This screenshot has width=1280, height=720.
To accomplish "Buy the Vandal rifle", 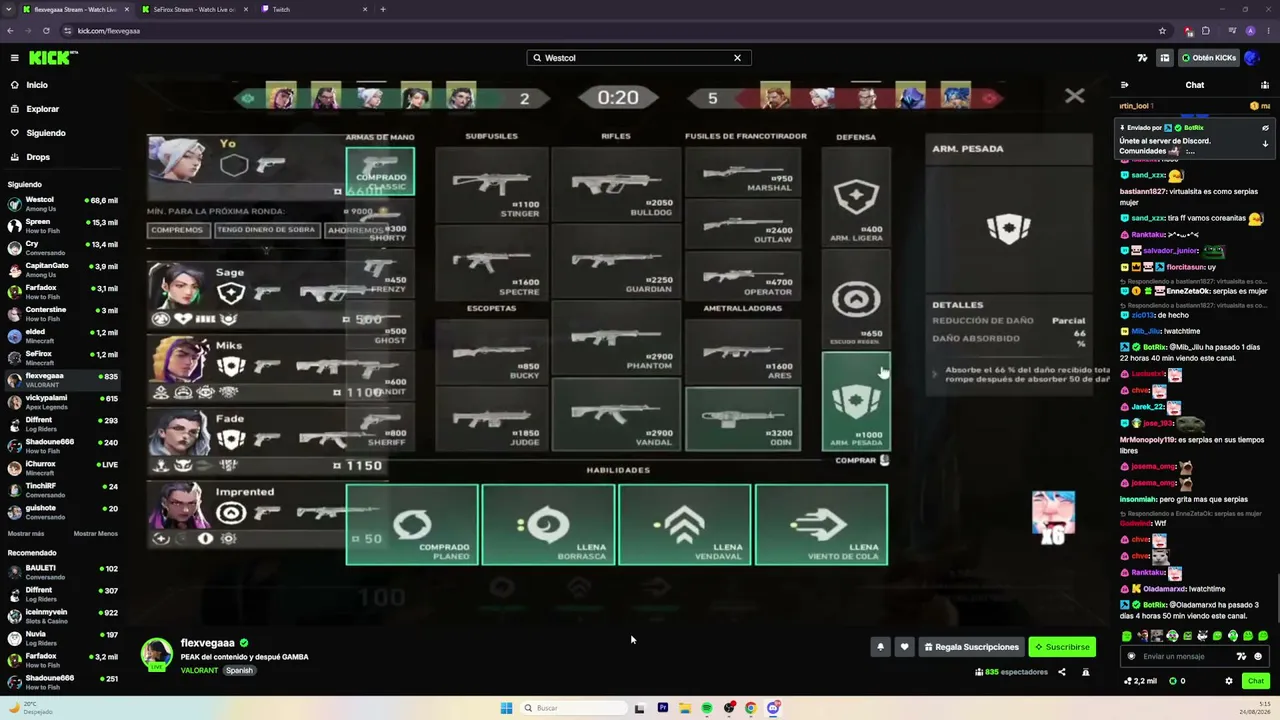I will tap(616, 414).
